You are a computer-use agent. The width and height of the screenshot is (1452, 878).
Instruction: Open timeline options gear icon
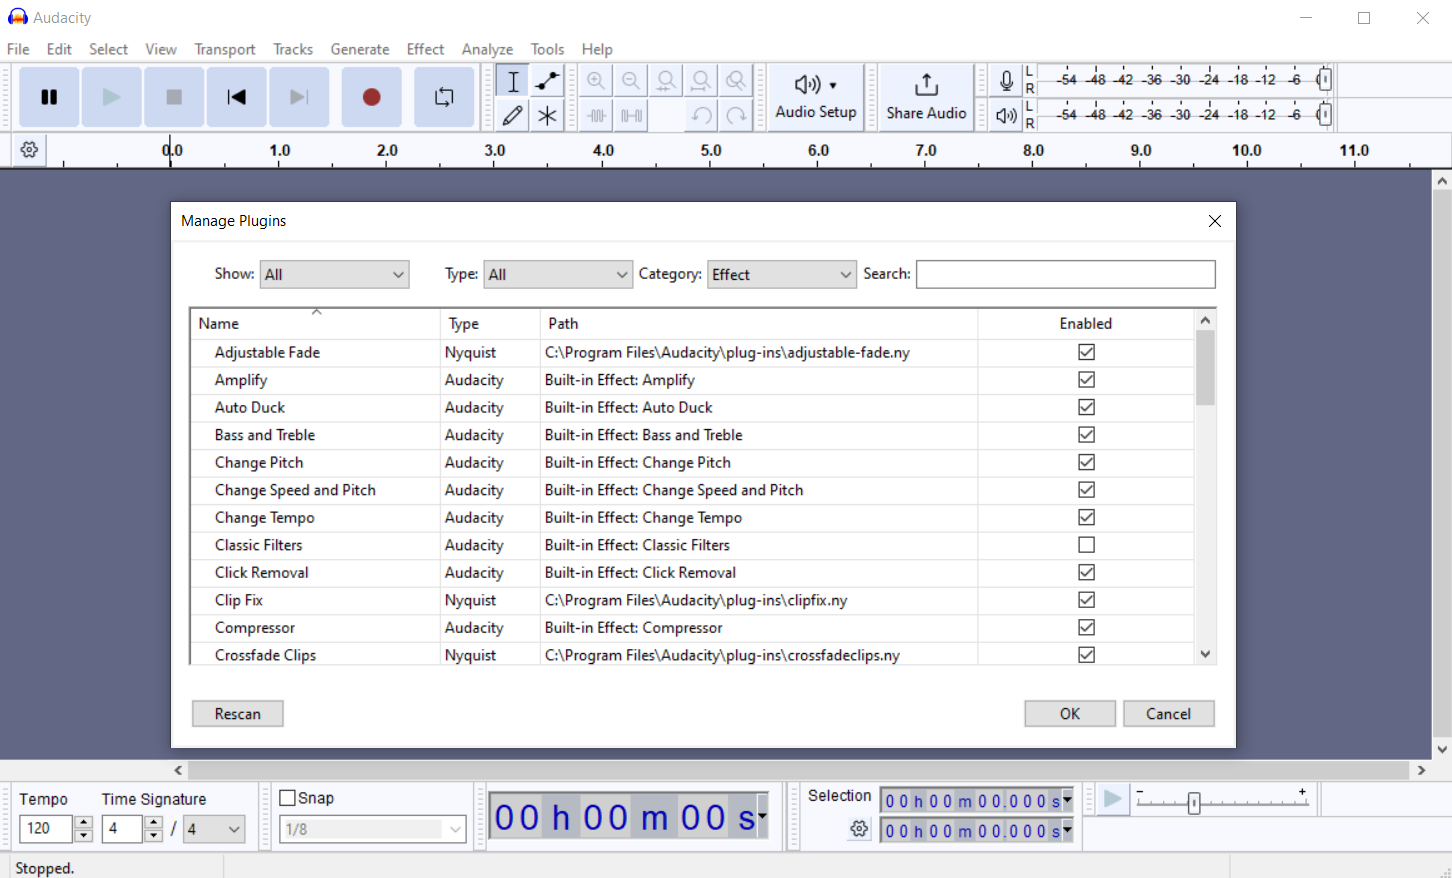click(x=29, y=150)
